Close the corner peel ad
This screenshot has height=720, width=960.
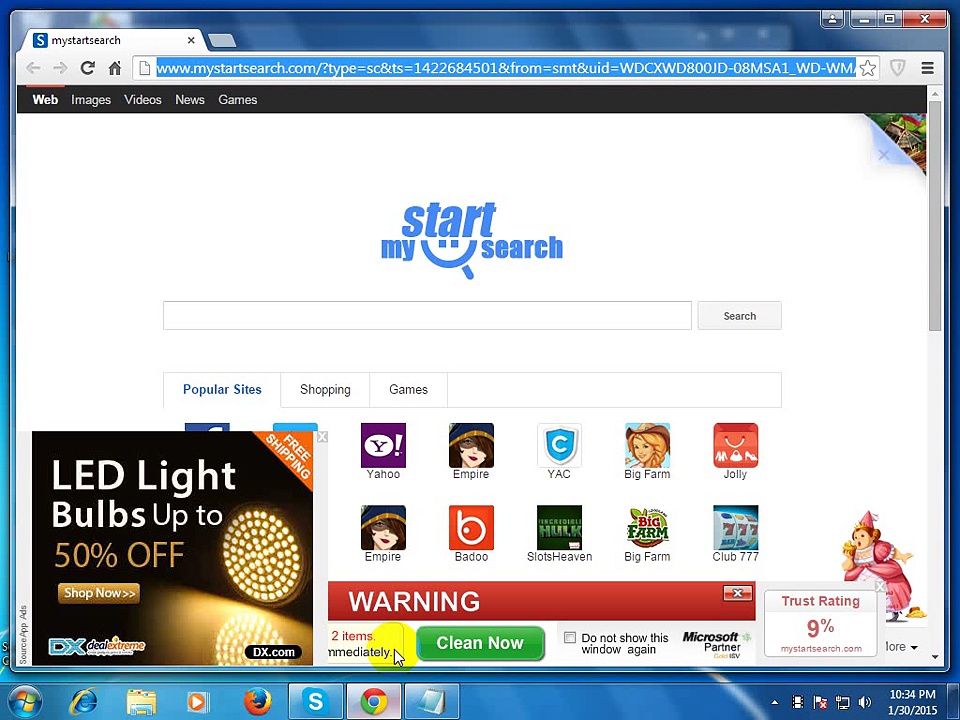pos(883,156)
